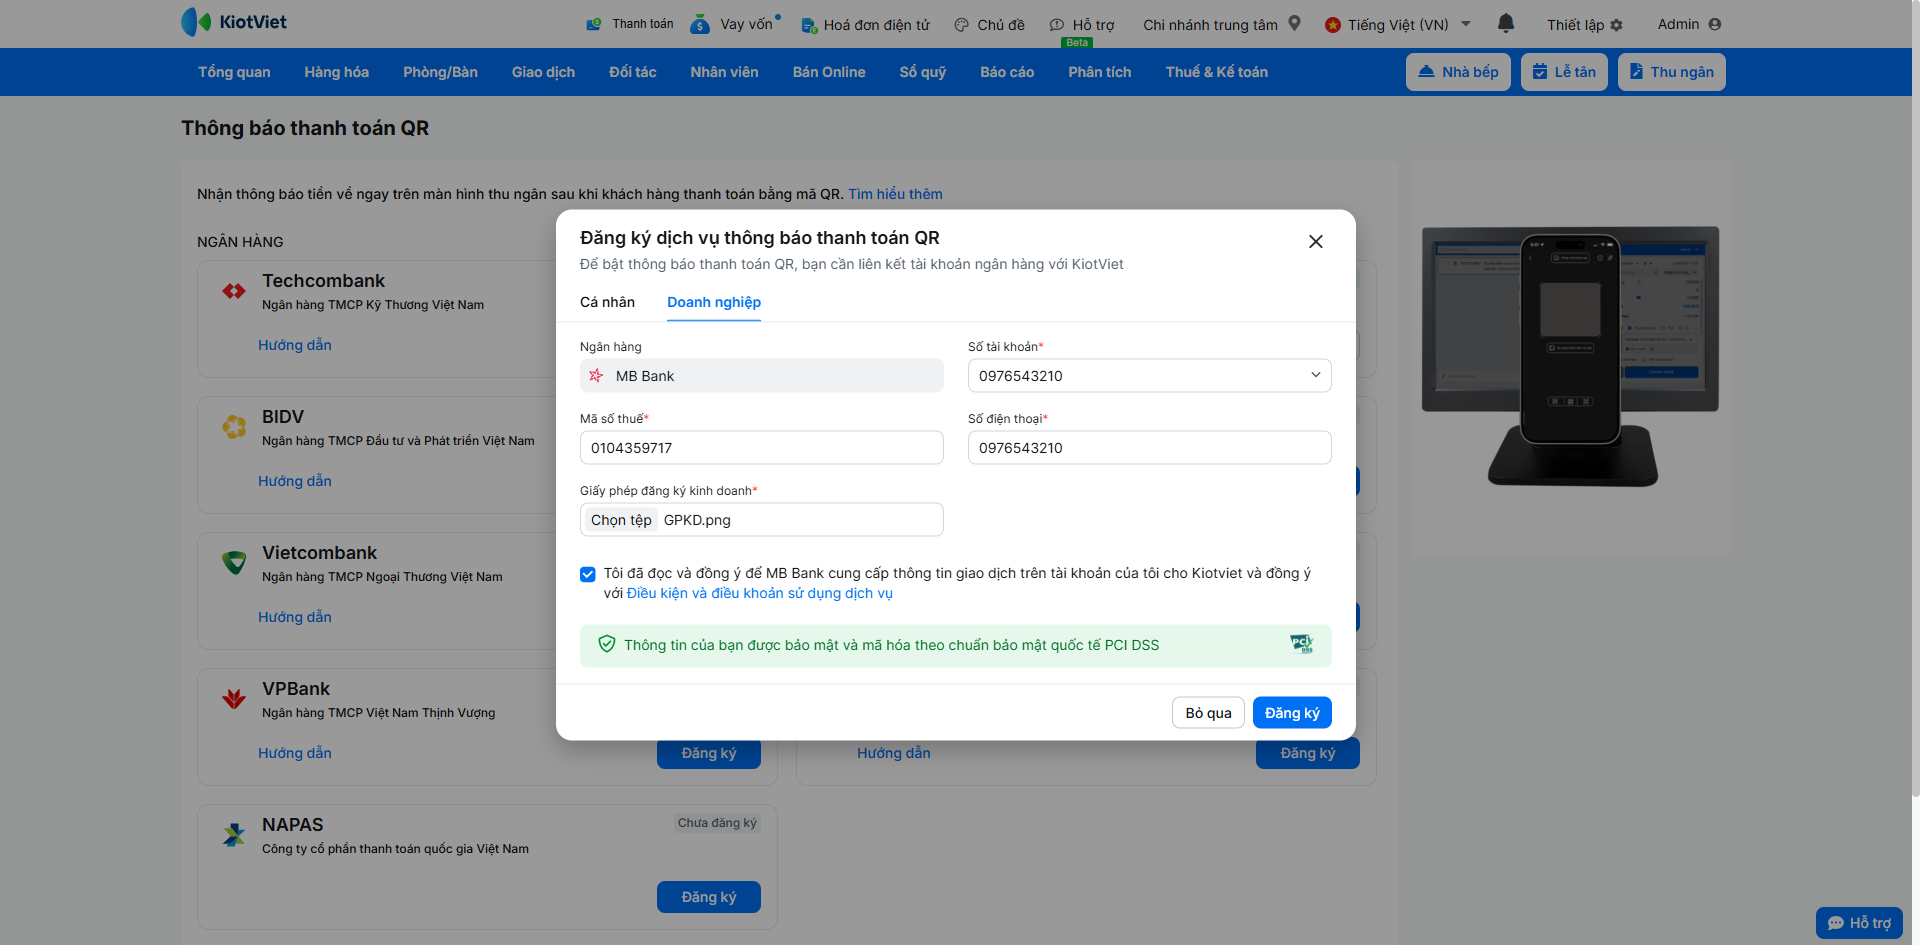The image size is (1920, 945).
Task: Open the Thuế & Kế toán menu
Action: (1216, 72)
